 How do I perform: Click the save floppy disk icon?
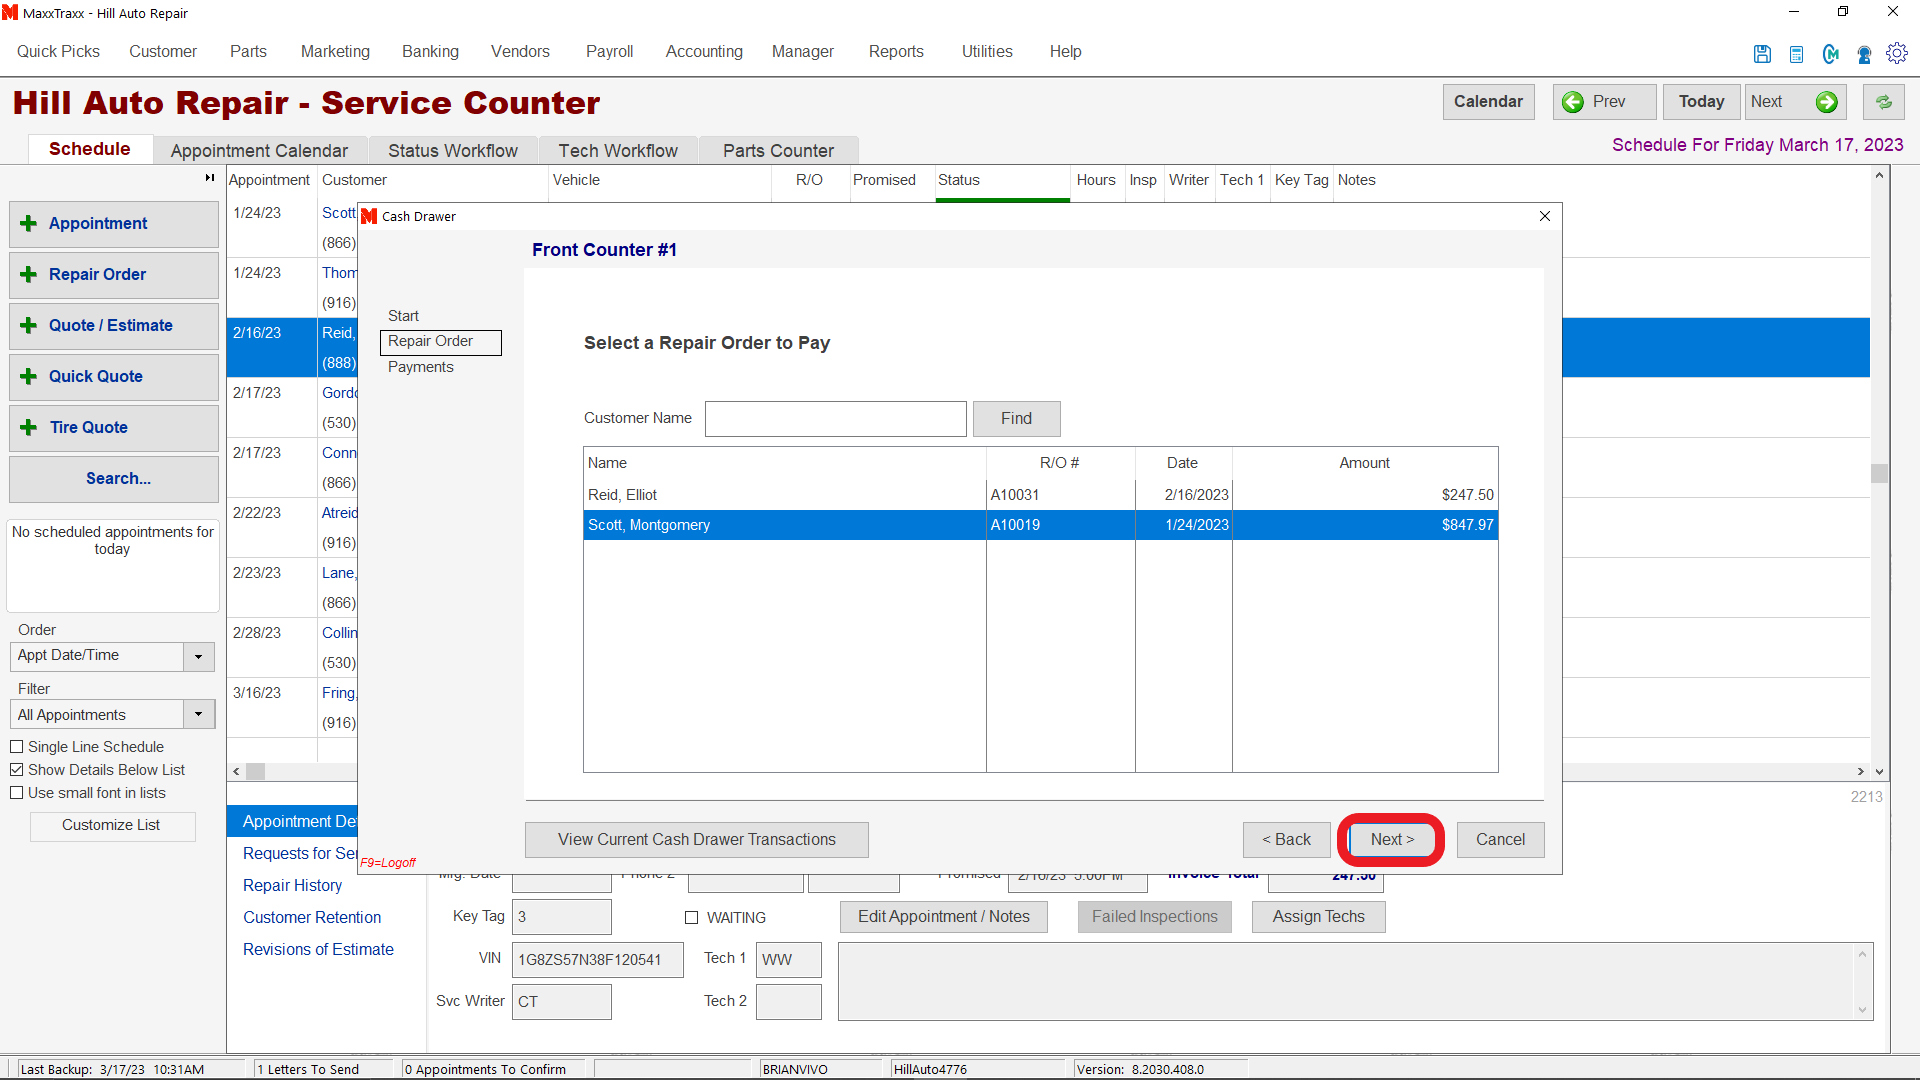click(1762, 54)
